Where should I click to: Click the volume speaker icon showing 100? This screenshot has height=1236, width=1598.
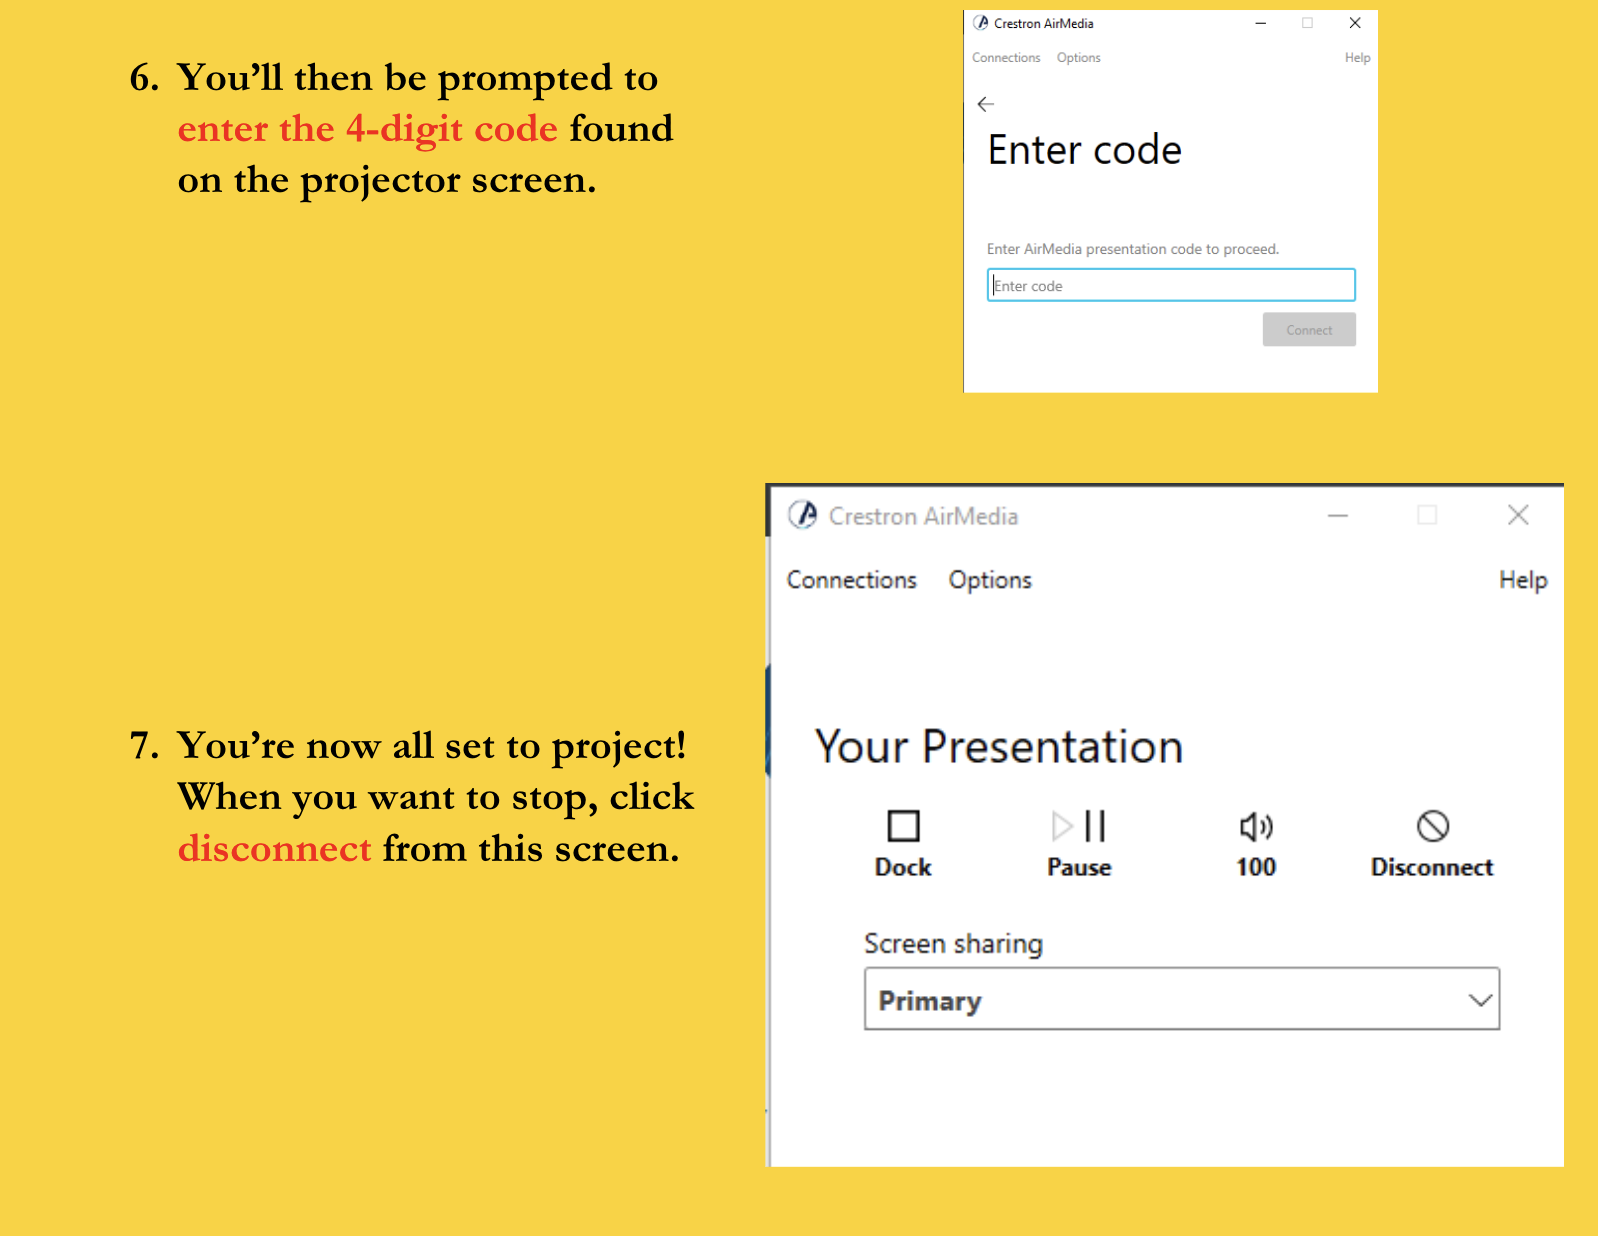click(x=1256, y=826)
